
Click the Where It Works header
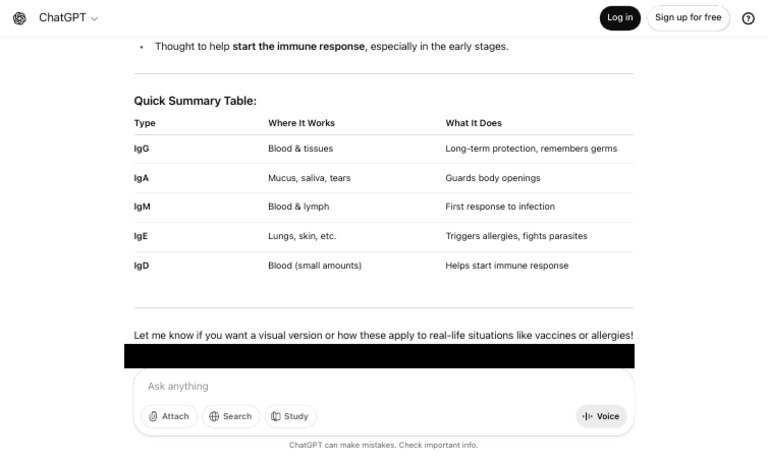coord(301,123)
